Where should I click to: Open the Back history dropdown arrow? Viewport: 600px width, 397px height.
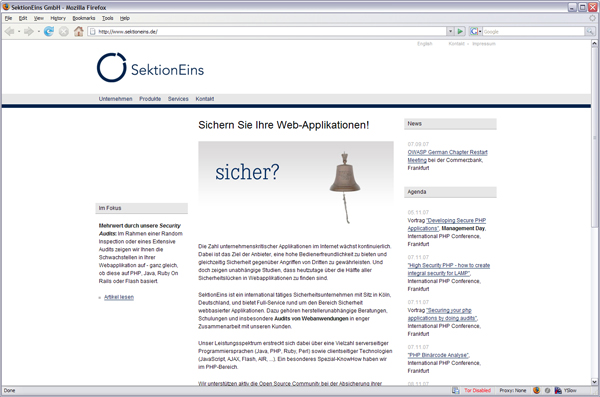18,31
